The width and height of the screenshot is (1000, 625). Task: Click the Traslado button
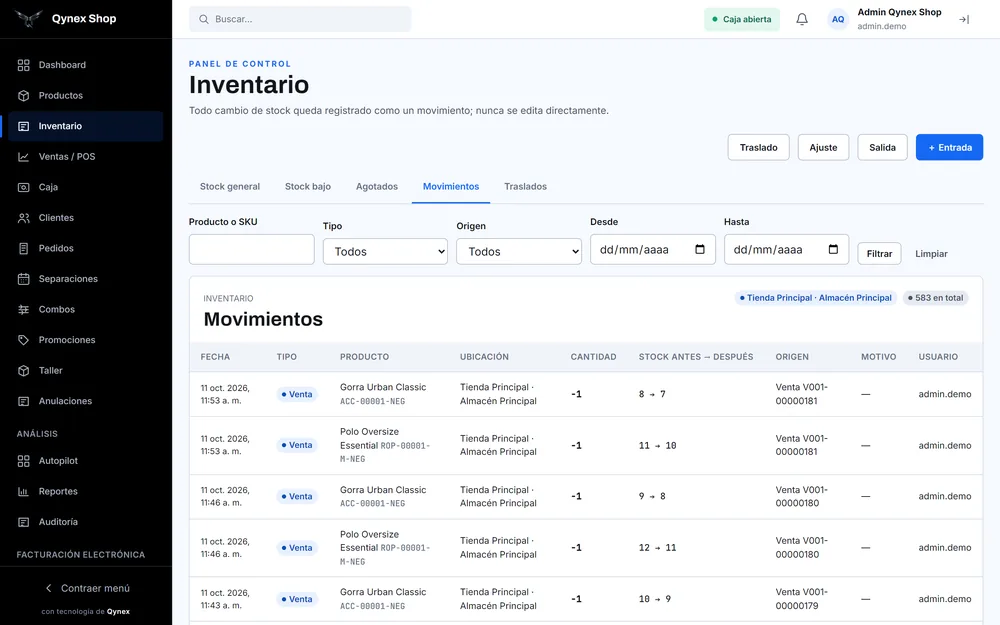click(x=758, y=147)
